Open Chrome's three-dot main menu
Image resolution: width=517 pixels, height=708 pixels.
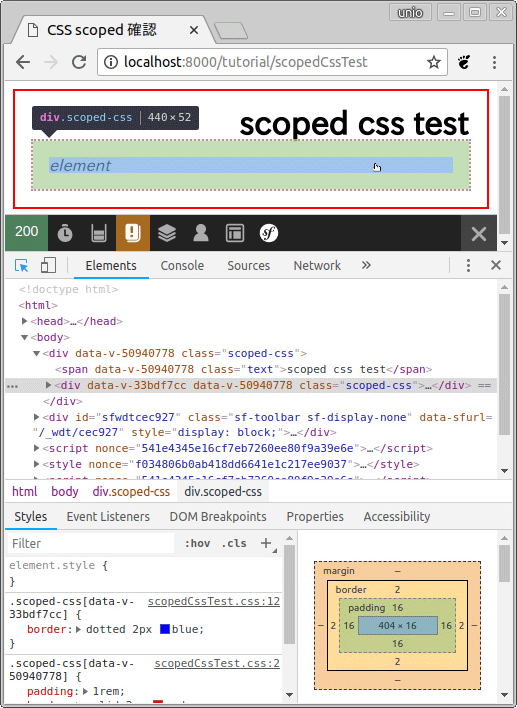click(494, 62)
